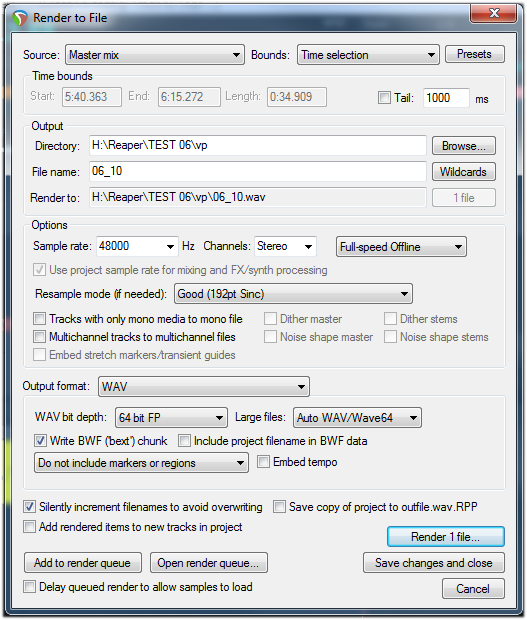Enable Add rendered items to new tracks
Image resolution: width=527 pixels, height=620 pixels.
coord(29,527)
